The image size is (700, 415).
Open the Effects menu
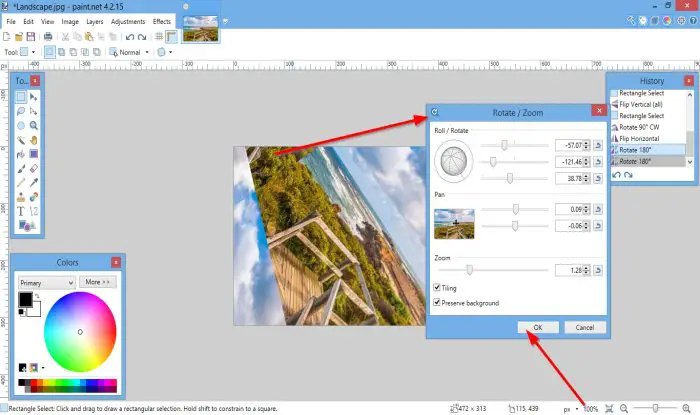tap(162, 21)
